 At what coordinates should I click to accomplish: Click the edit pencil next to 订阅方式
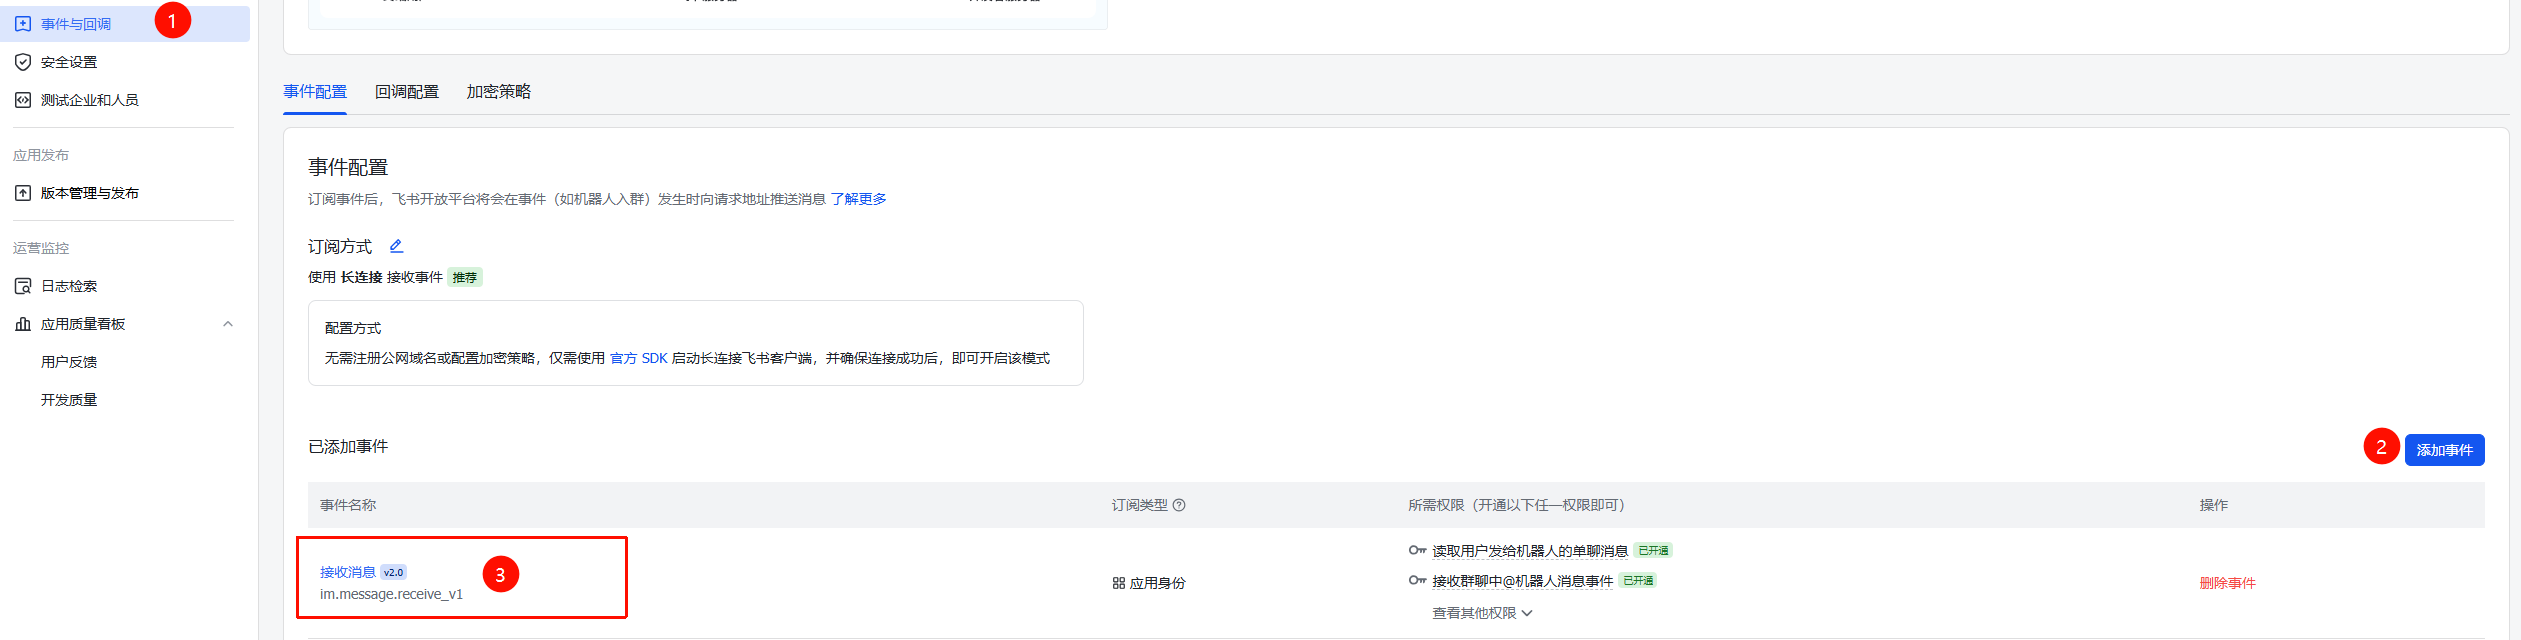point(396,246)
